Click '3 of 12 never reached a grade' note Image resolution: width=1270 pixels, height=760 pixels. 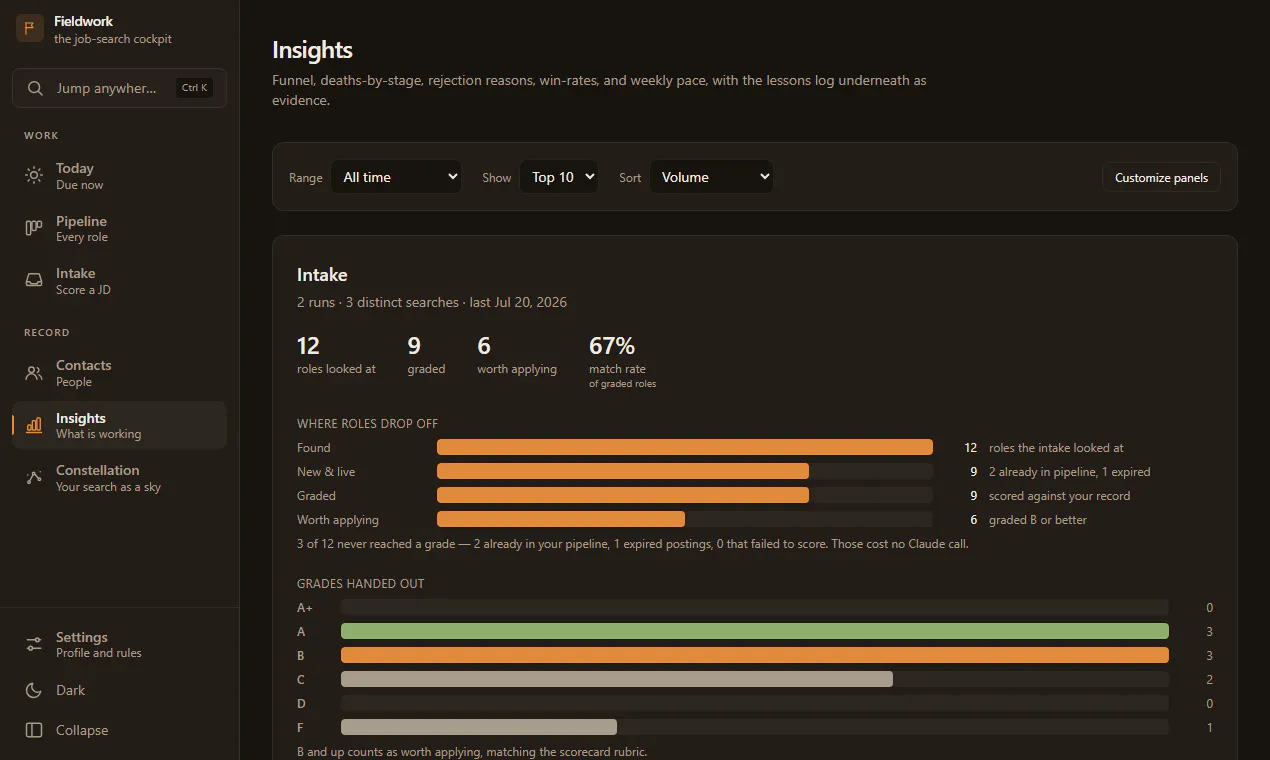[633, 544]
